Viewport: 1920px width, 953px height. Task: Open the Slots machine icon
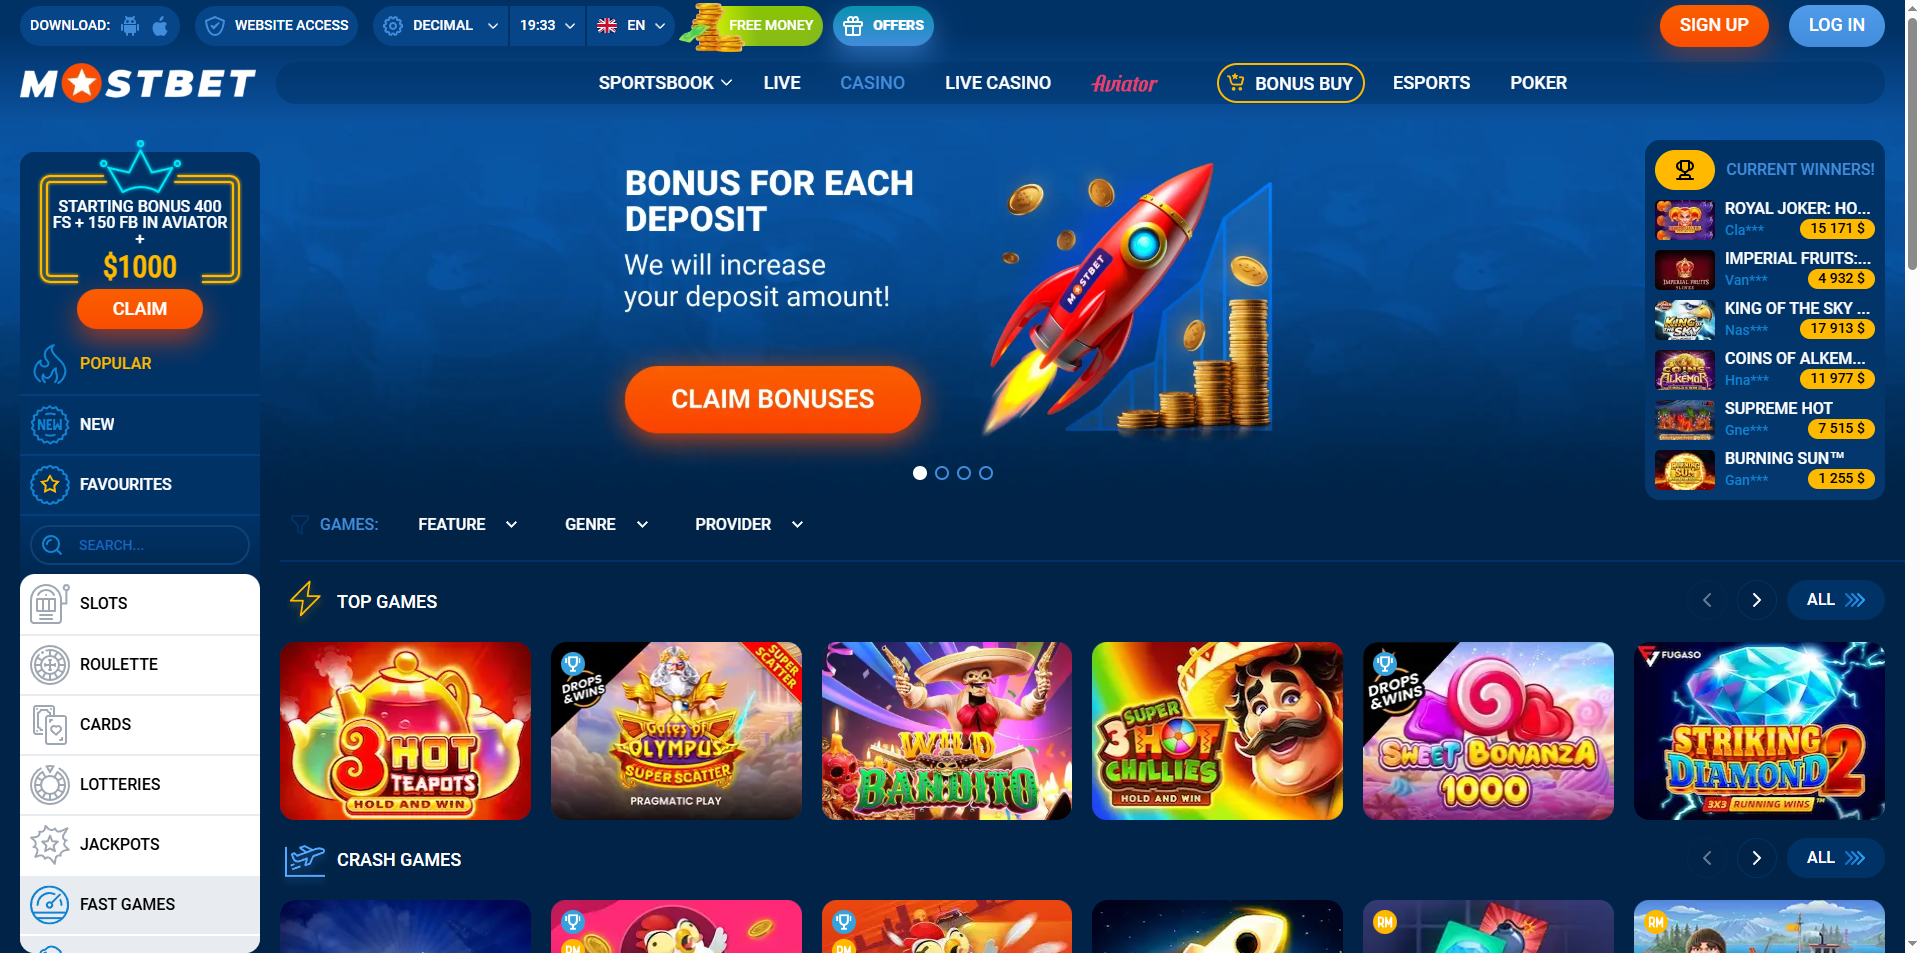49,604
